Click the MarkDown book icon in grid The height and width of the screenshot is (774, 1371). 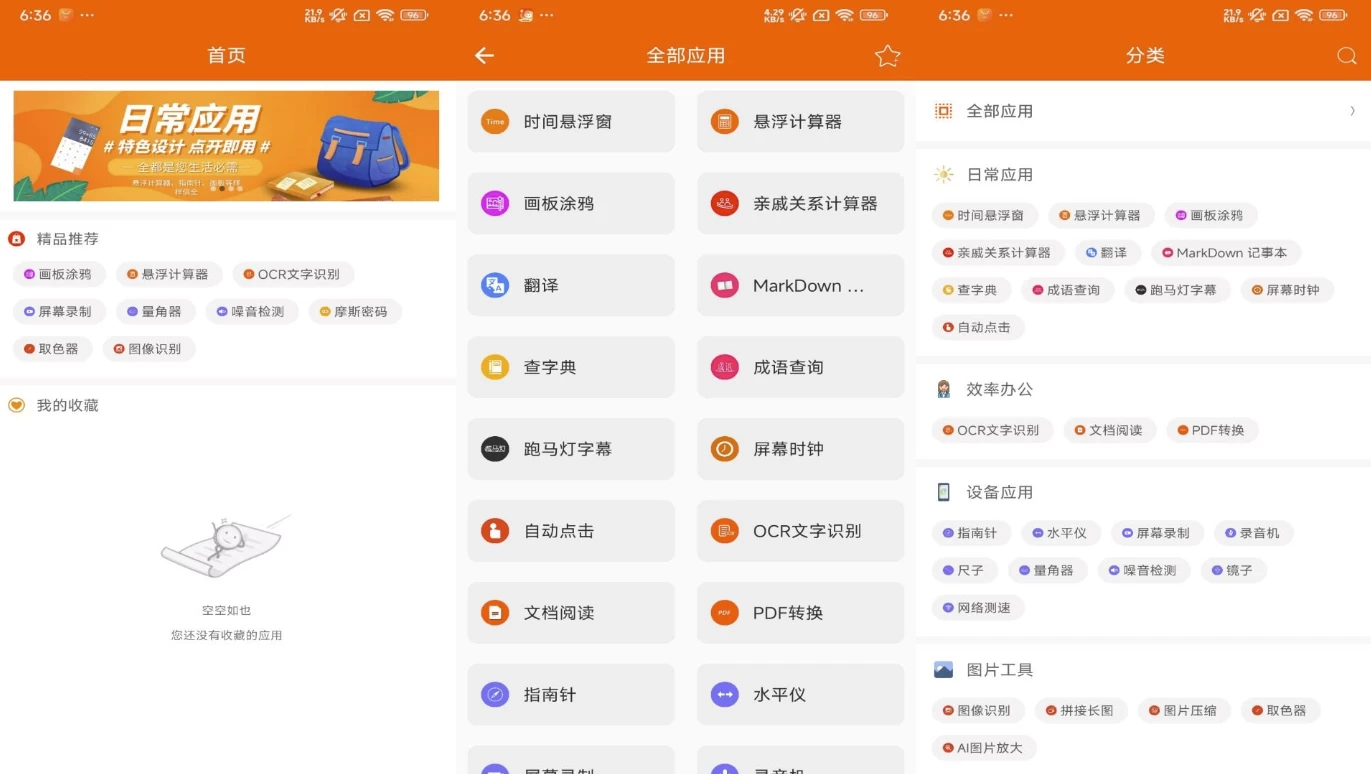(x=725, y=286)
